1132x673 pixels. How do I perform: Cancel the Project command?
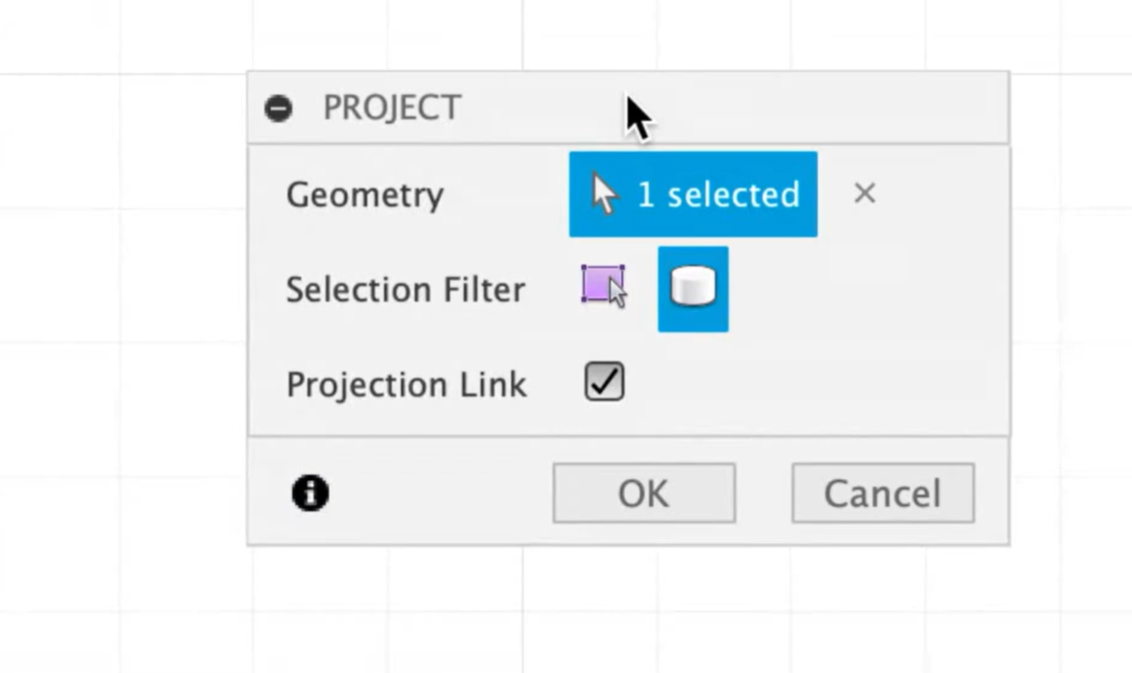(883, 493)
